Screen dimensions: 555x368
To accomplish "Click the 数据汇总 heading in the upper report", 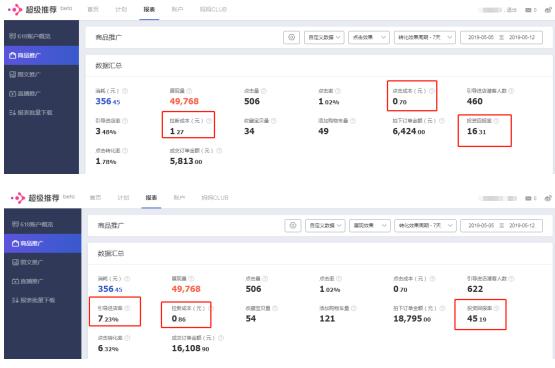I will [108, 65].
